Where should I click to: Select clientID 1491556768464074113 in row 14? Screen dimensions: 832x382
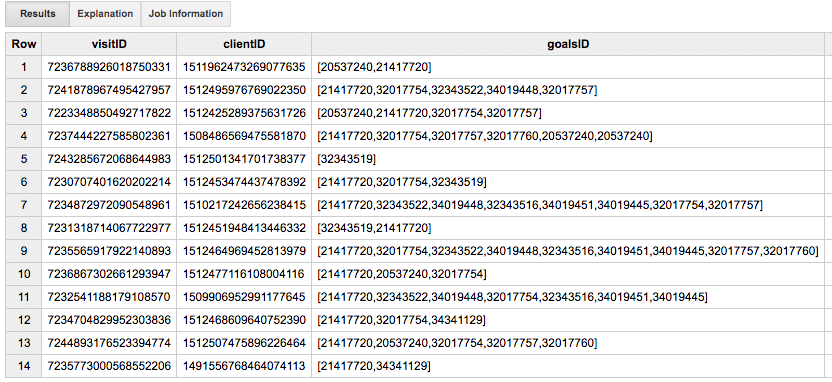[x=244, y=366]
